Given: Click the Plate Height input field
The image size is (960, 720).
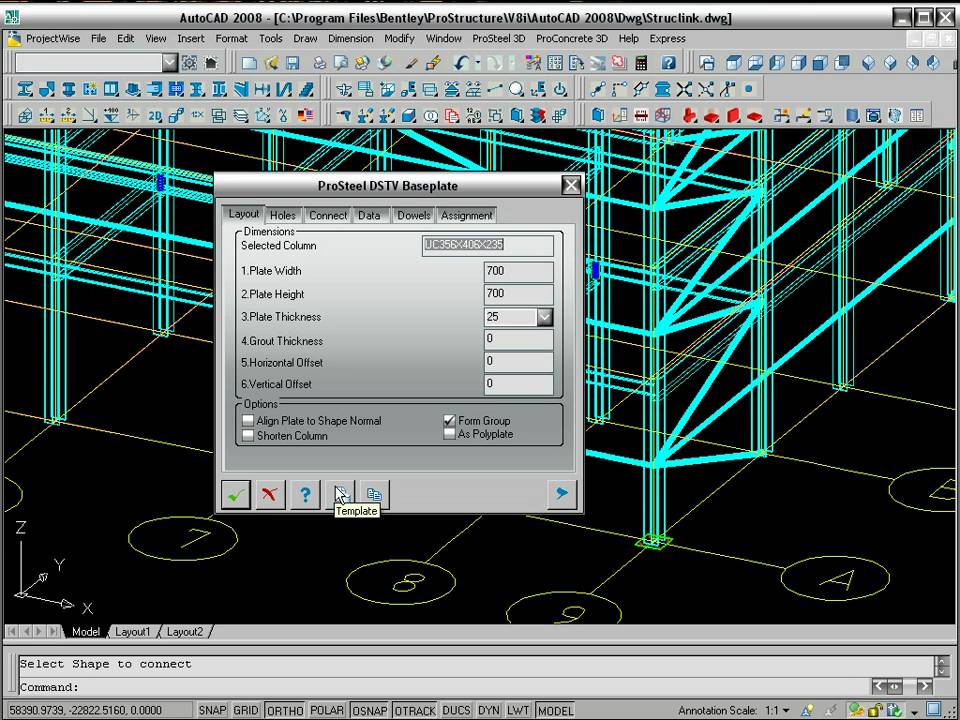Looking at the screenshot, I should tap(519, 294).
